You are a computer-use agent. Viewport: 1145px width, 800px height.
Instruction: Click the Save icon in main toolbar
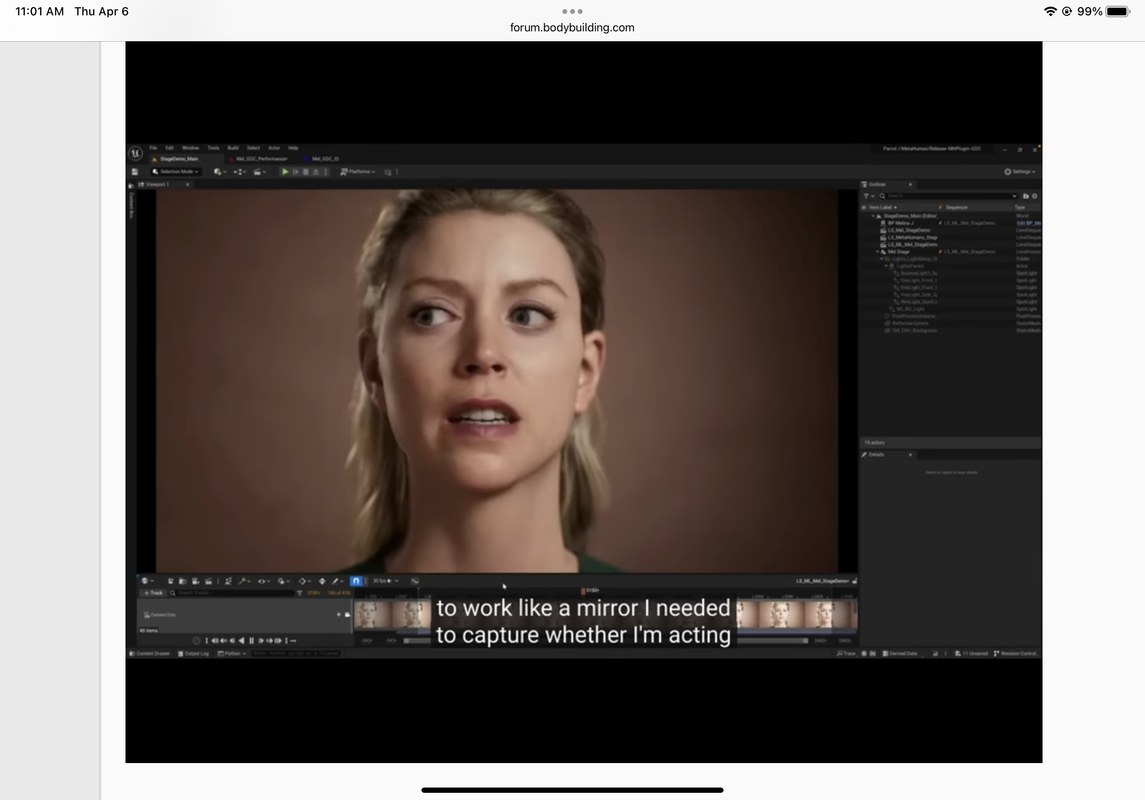coord(135,172)
